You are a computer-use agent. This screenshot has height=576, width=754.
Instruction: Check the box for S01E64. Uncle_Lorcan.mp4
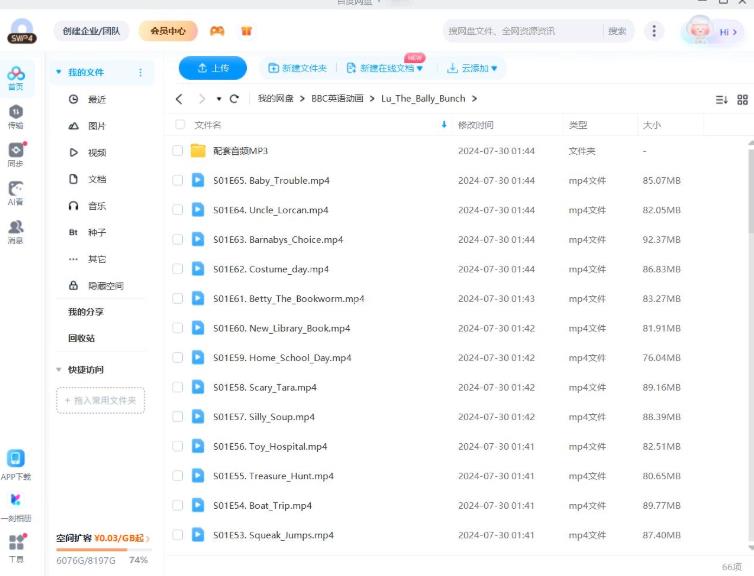coord(177,210)
